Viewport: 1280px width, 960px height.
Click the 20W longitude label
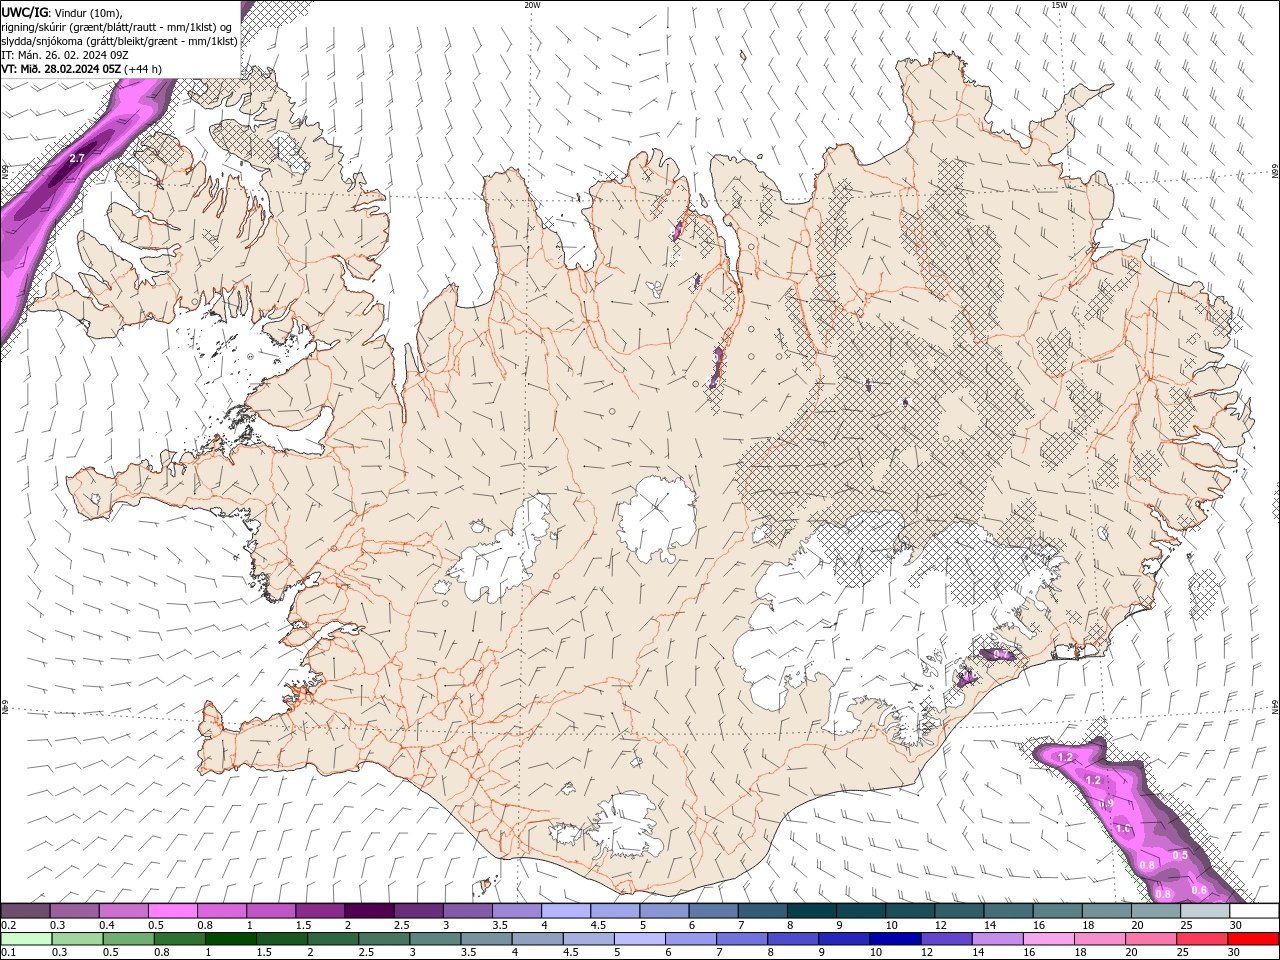532,5
